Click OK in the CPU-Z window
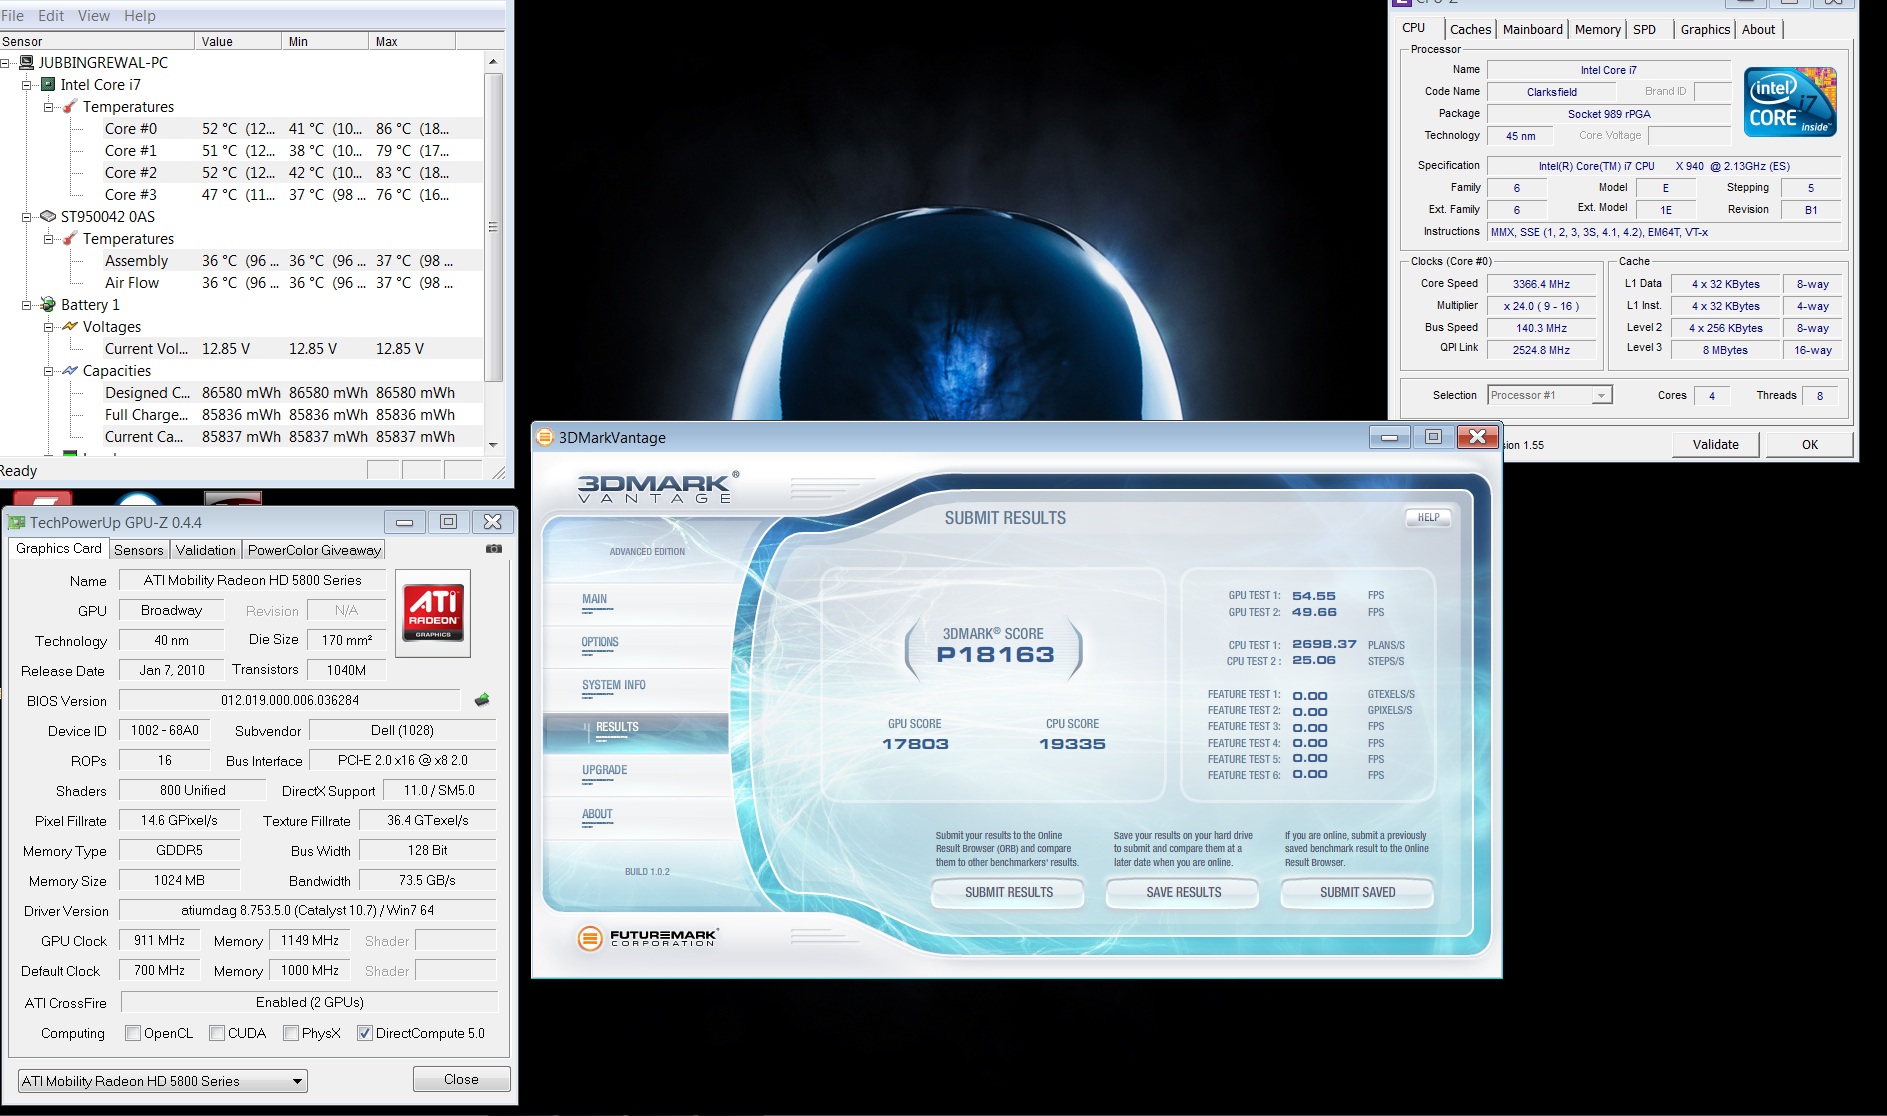Screen dimensions: 1887x1116 coord(1810,445)
